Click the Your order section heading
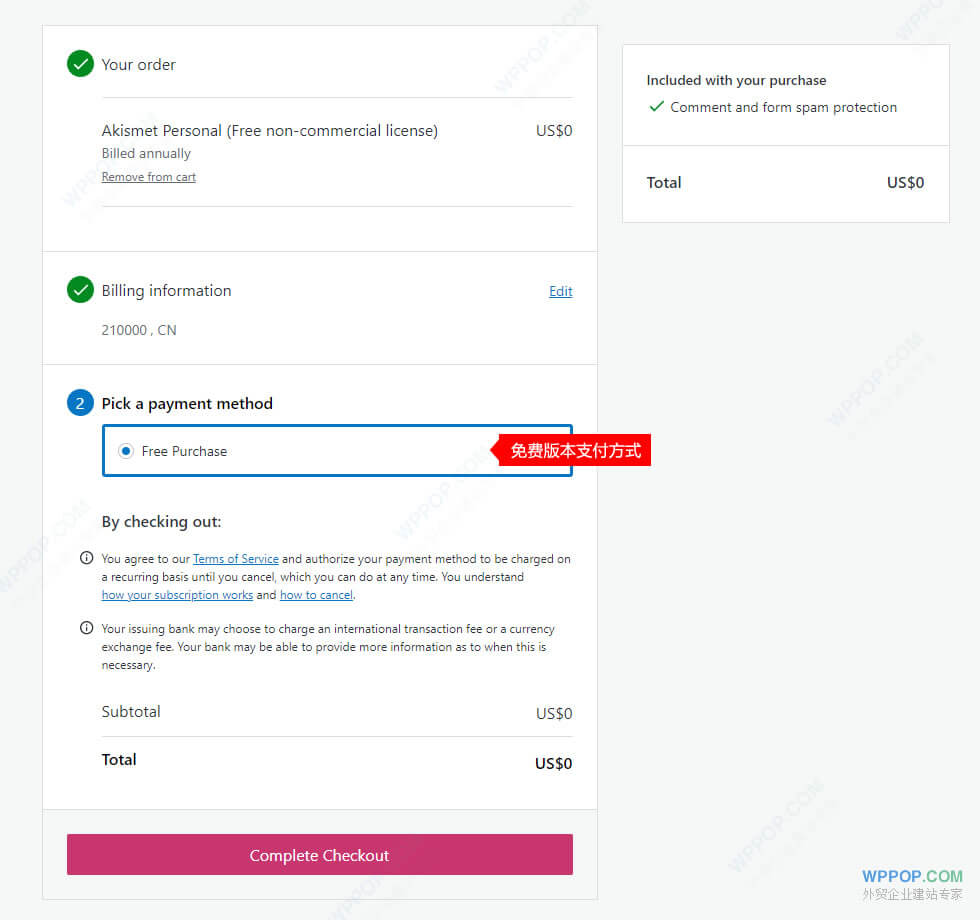 pyautogui.click(x=139, y=65)
